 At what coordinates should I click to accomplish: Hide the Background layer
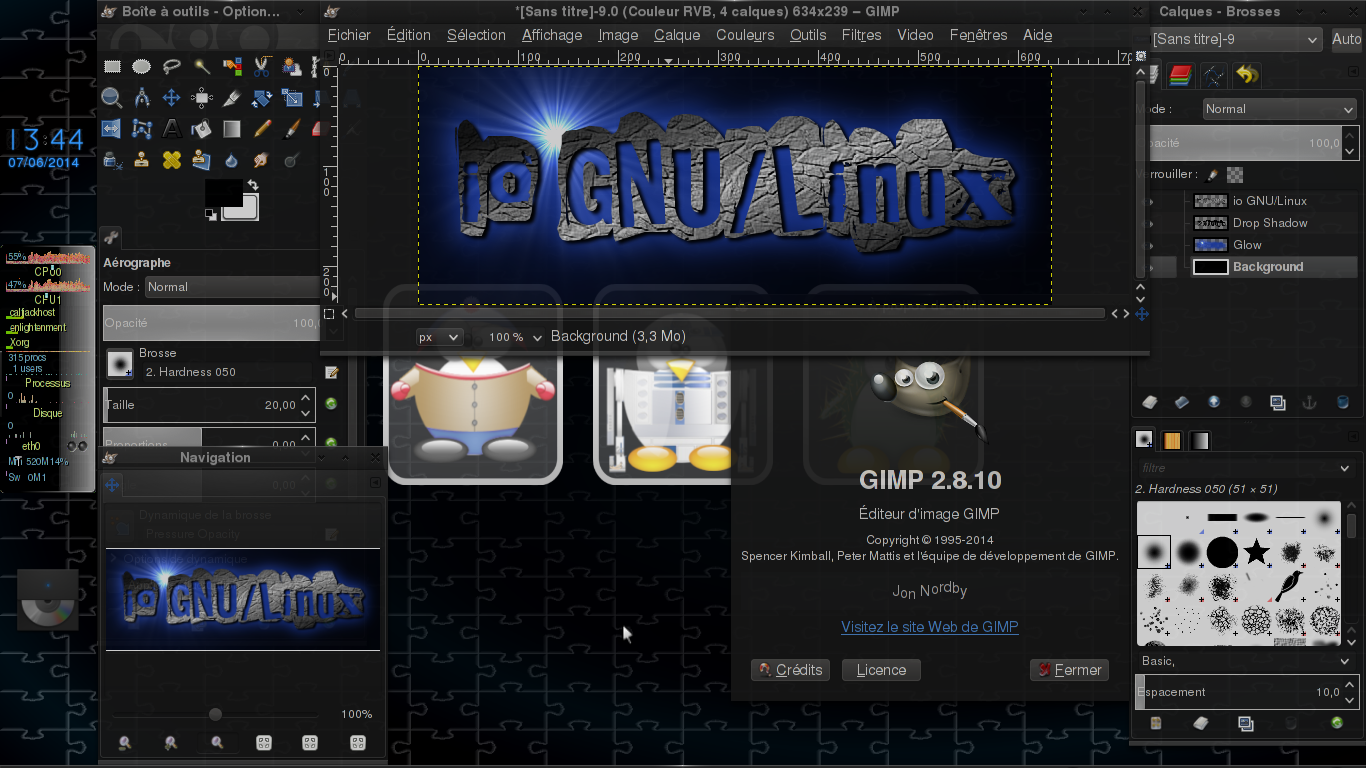coord(1150,267)
